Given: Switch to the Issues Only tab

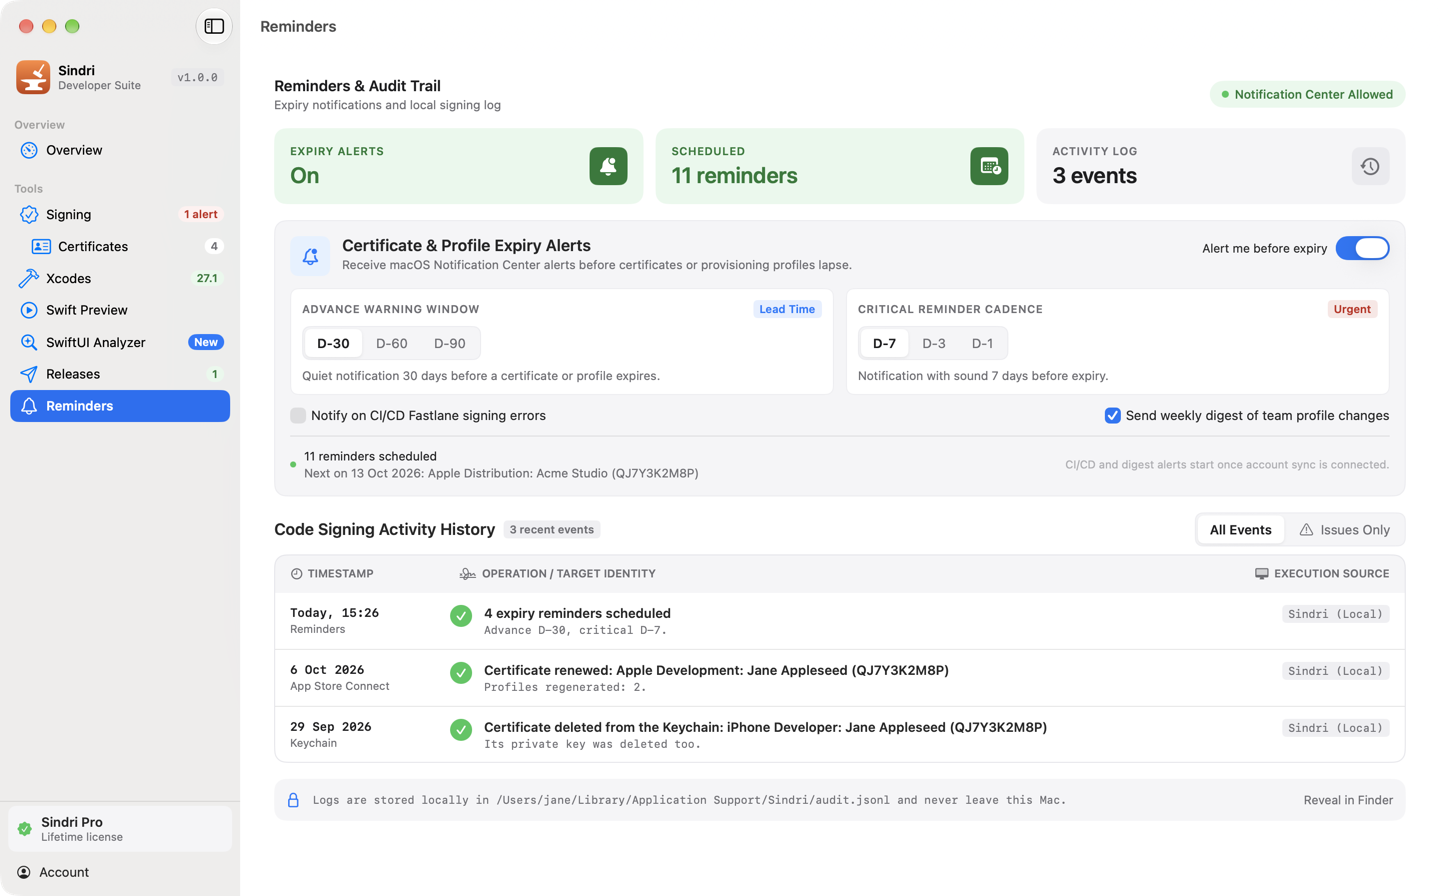Looking at the screenshot, I should click(x=1344, y=530).
